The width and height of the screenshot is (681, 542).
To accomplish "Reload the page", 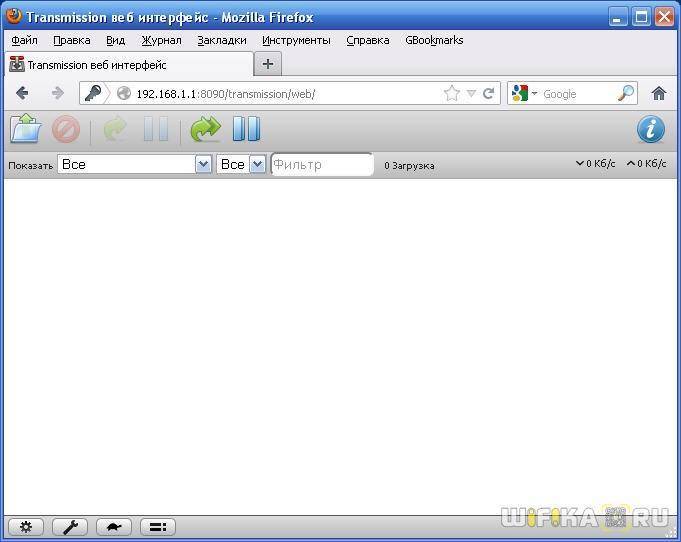I will pyautogui.click(x=489, y=93).
